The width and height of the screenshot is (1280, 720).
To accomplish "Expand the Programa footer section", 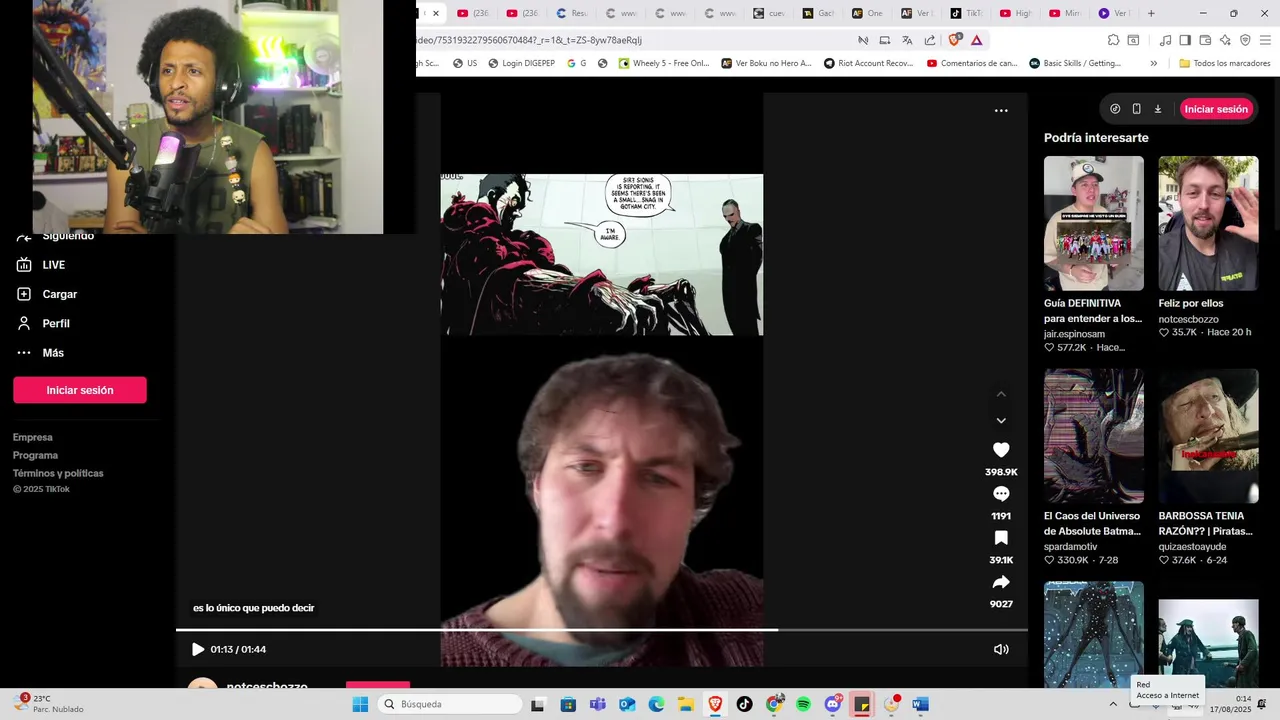I will click(x=35, y=455).
